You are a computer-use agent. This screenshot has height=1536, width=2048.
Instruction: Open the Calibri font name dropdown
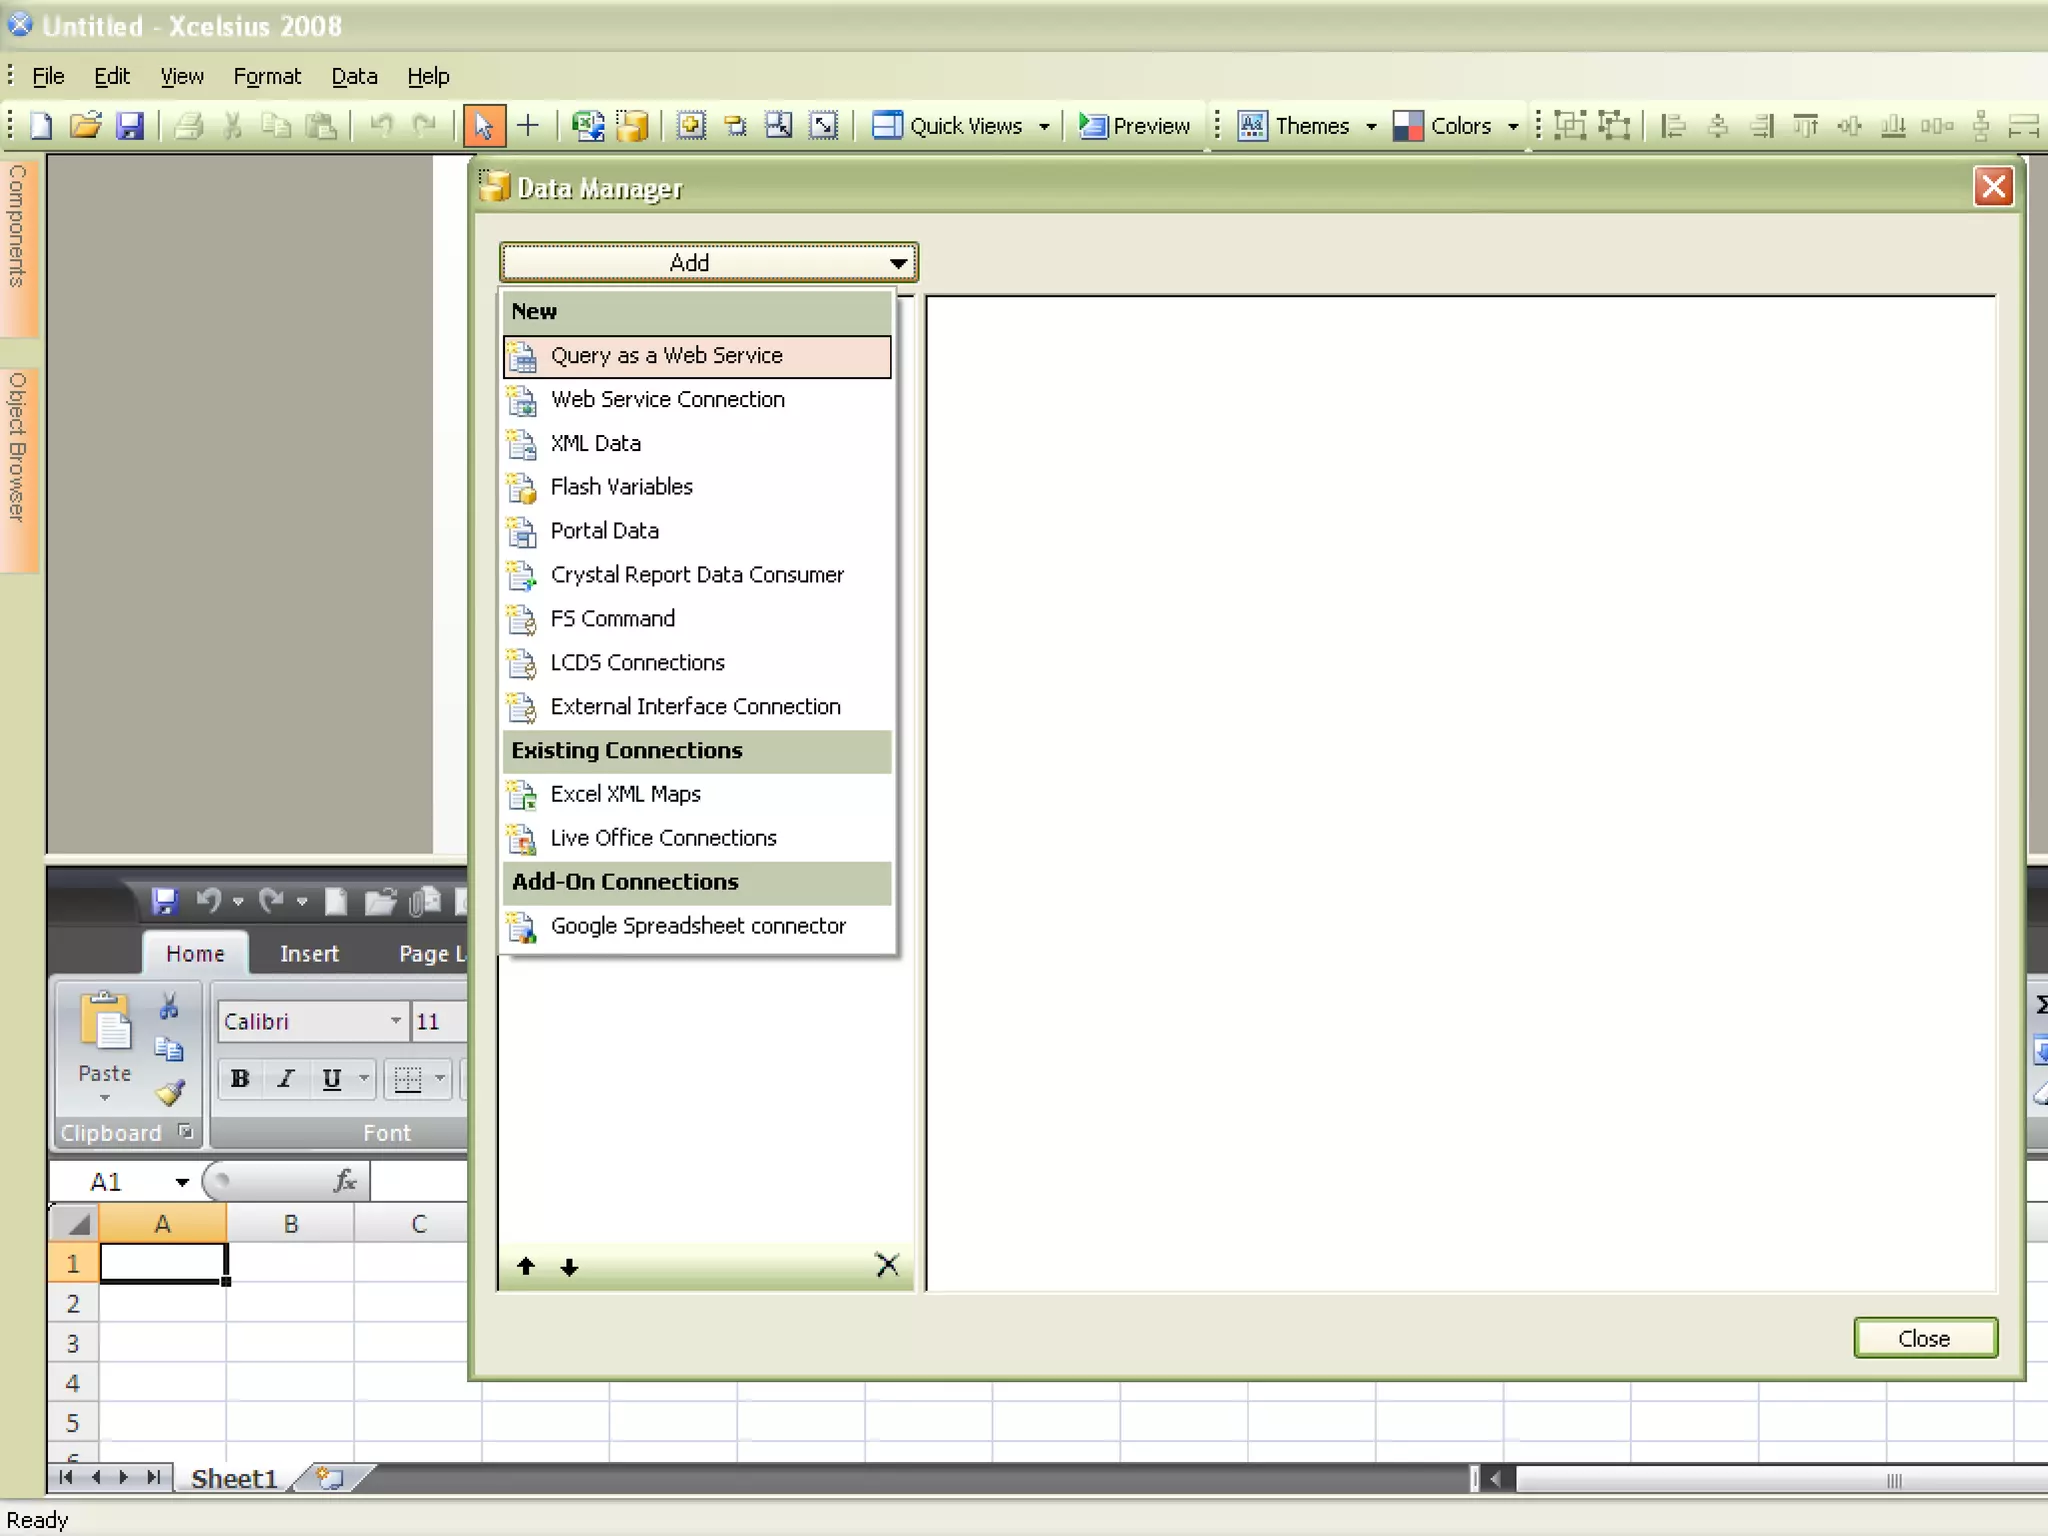(396, 1021)
